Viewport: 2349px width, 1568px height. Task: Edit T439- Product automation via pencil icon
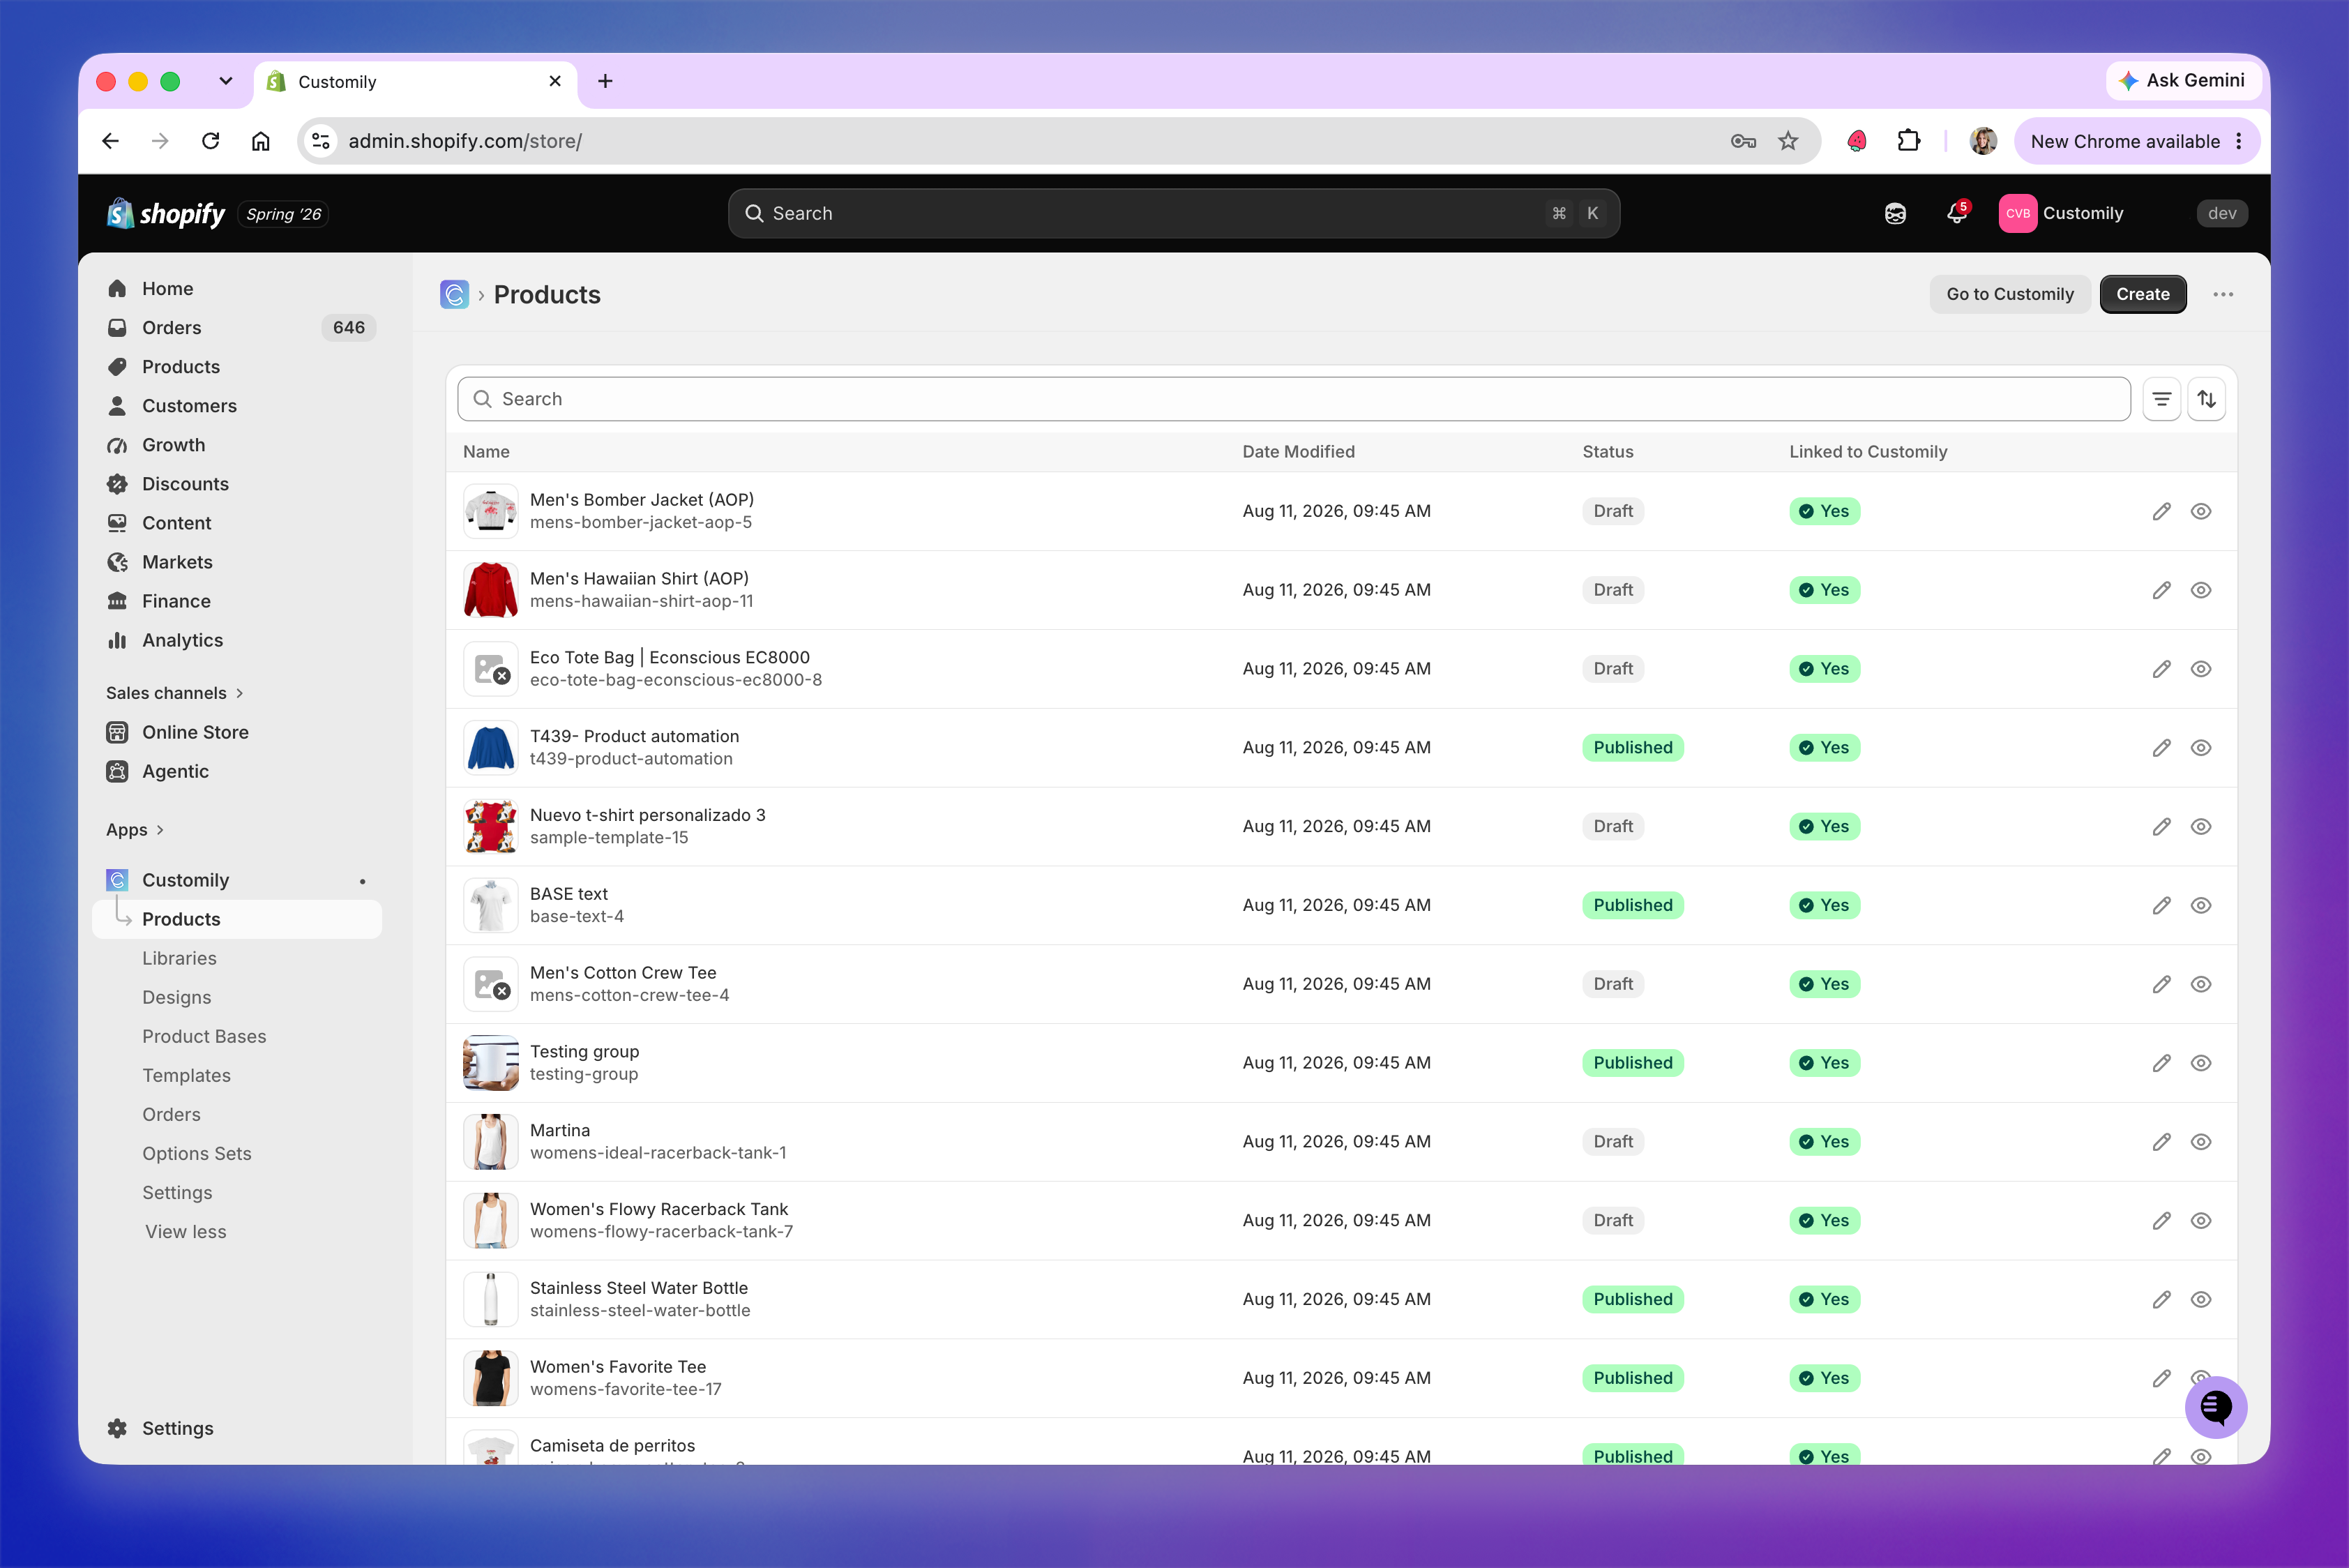point(2161,748)
